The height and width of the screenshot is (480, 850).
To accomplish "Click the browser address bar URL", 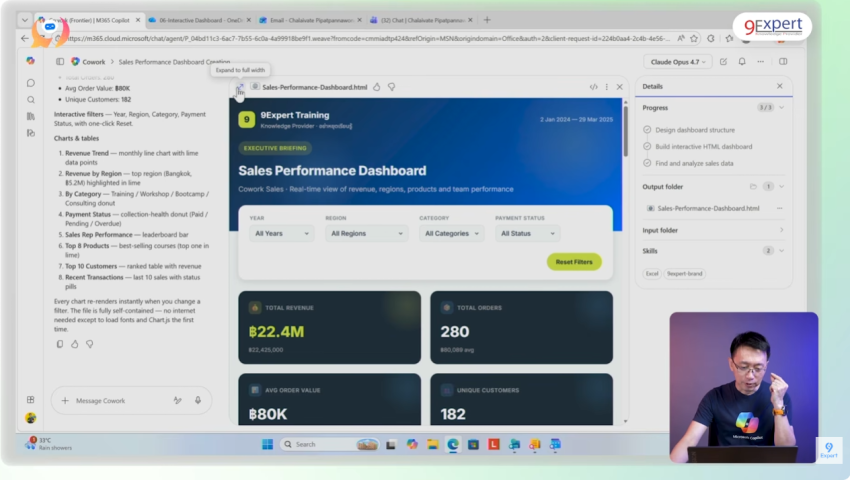I will pos(369,39).
